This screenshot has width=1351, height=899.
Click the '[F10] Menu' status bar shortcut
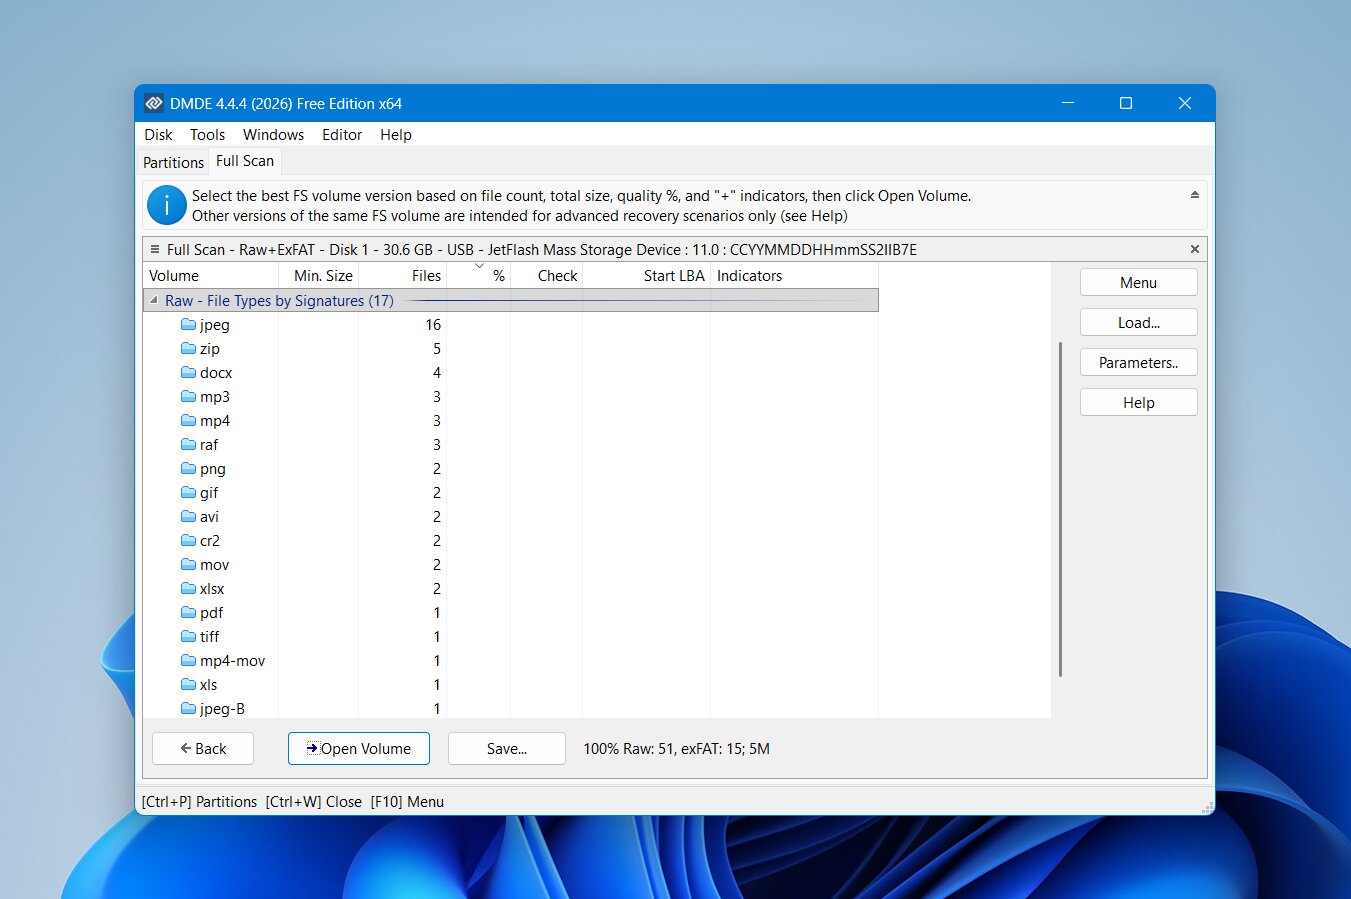point(407,801)
